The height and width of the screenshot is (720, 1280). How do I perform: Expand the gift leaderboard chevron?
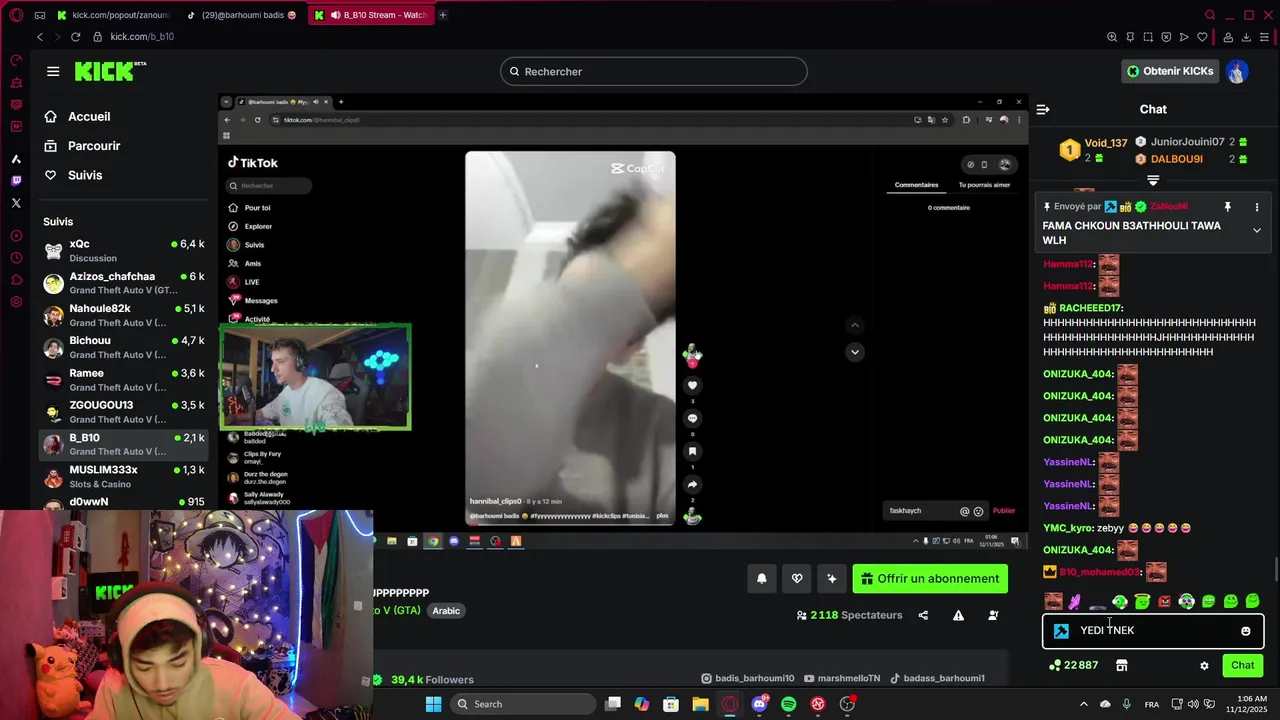(1153, 181)
